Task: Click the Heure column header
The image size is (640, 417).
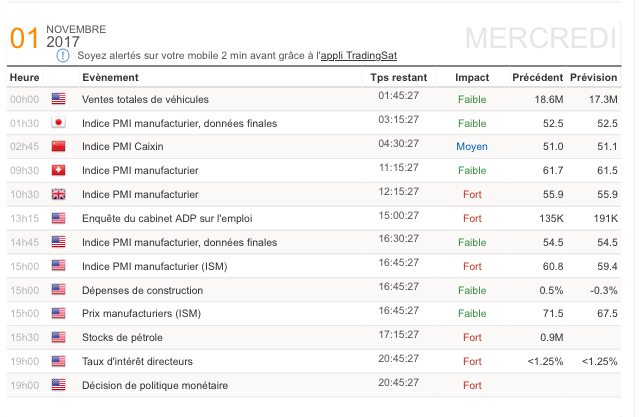Action: click(24, 77)
